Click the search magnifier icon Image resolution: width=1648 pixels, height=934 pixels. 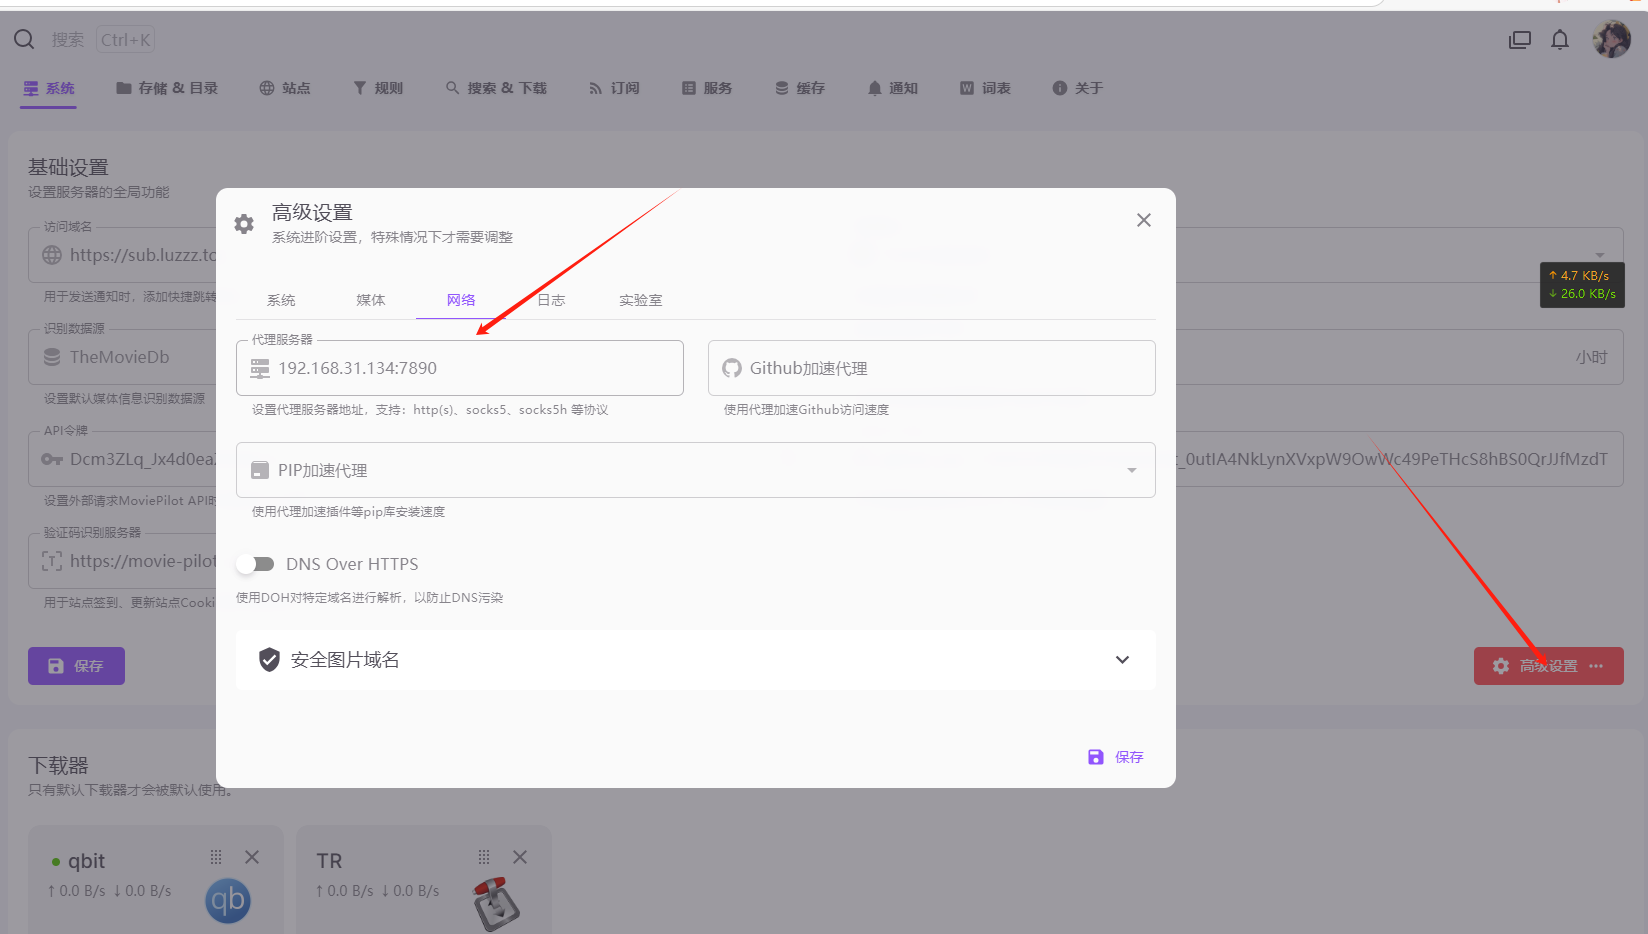(24, 40)
